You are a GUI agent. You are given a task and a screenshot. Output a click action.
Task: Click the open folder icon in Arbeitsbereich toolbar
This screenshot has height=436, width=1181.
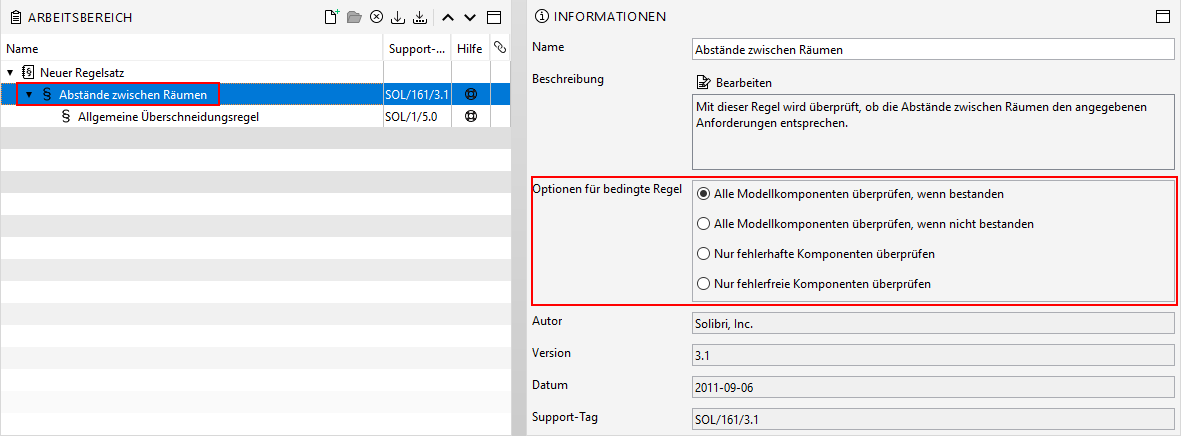click(354, 17)
